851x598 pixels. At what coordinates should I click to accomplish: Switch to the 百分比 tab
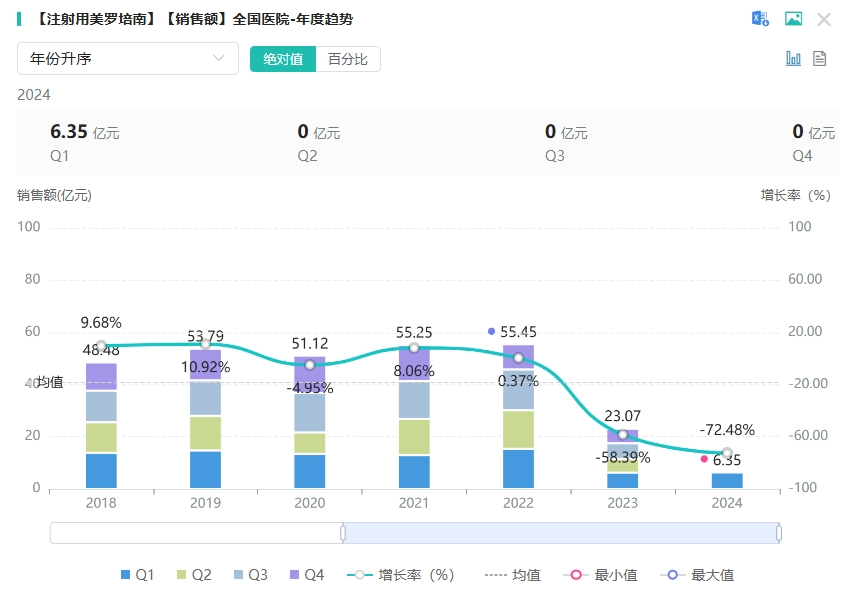click(348, 59)
